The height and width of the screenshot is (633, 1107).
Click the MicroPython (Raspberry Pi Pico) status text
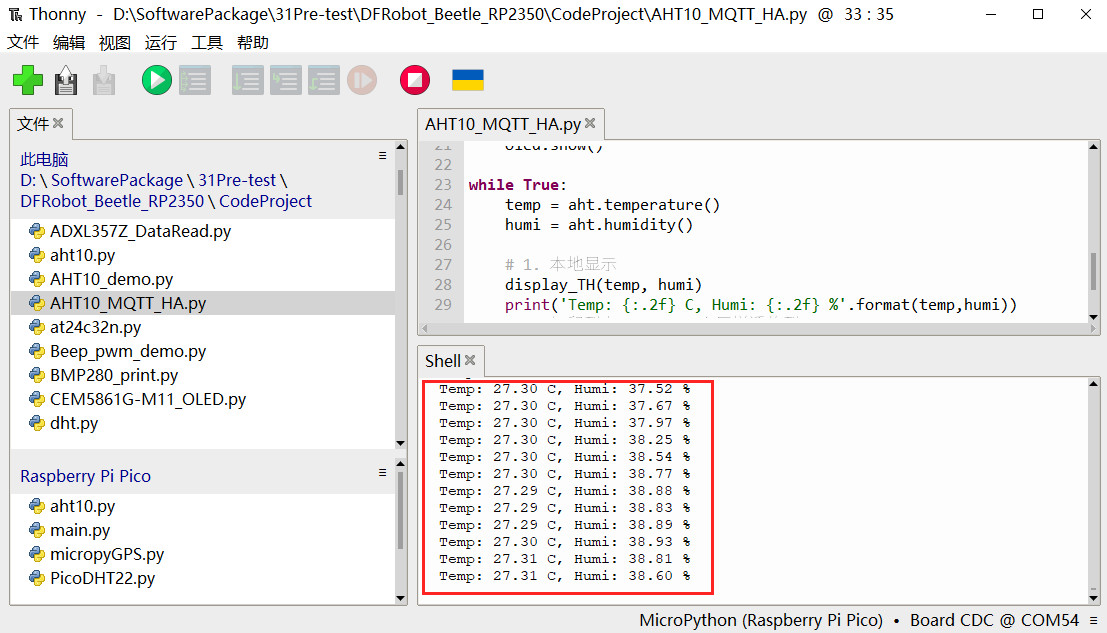[x=761, y=620]
